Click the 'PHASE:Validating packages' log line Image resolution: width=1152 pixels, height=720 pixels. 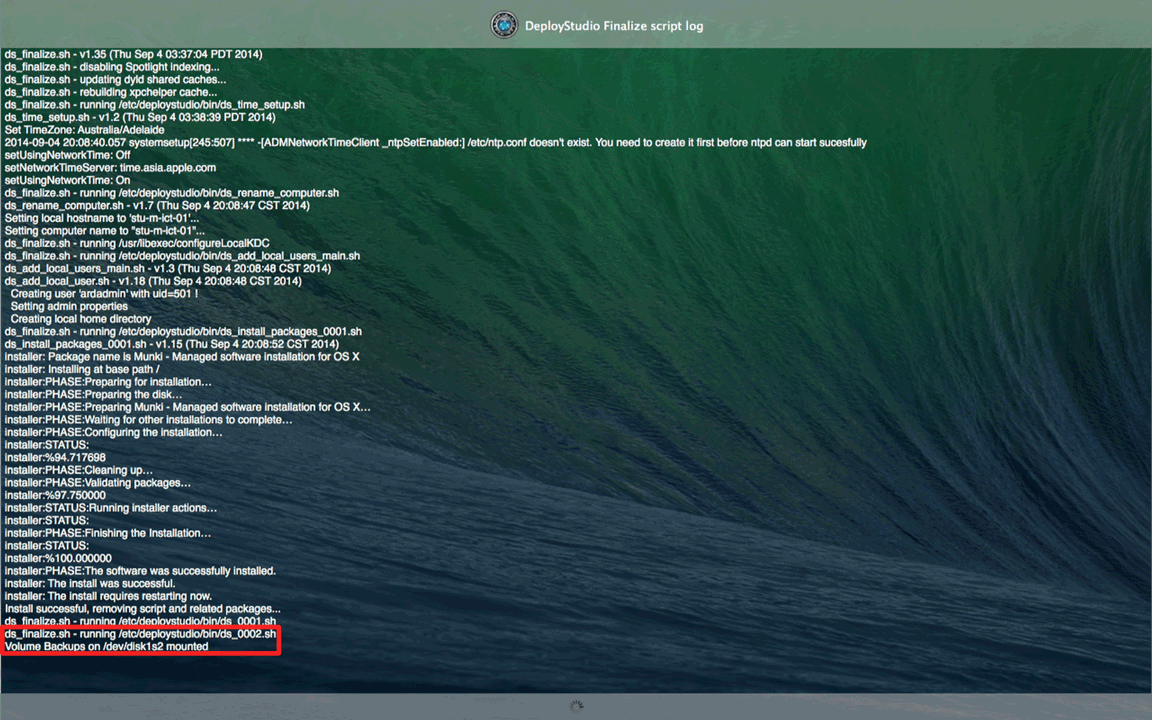pos(97,483)
